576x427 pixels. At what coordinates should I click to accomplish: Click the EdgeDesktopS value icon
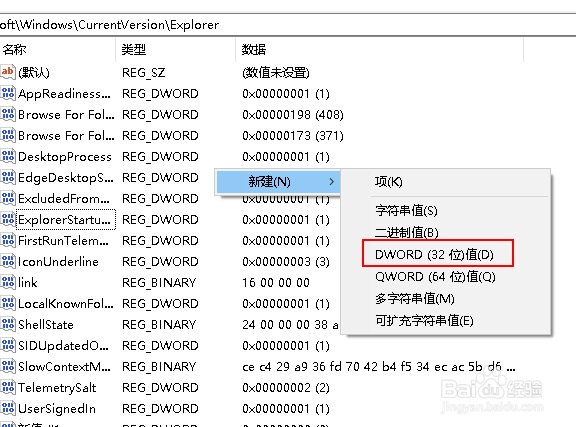coord(8,177)
